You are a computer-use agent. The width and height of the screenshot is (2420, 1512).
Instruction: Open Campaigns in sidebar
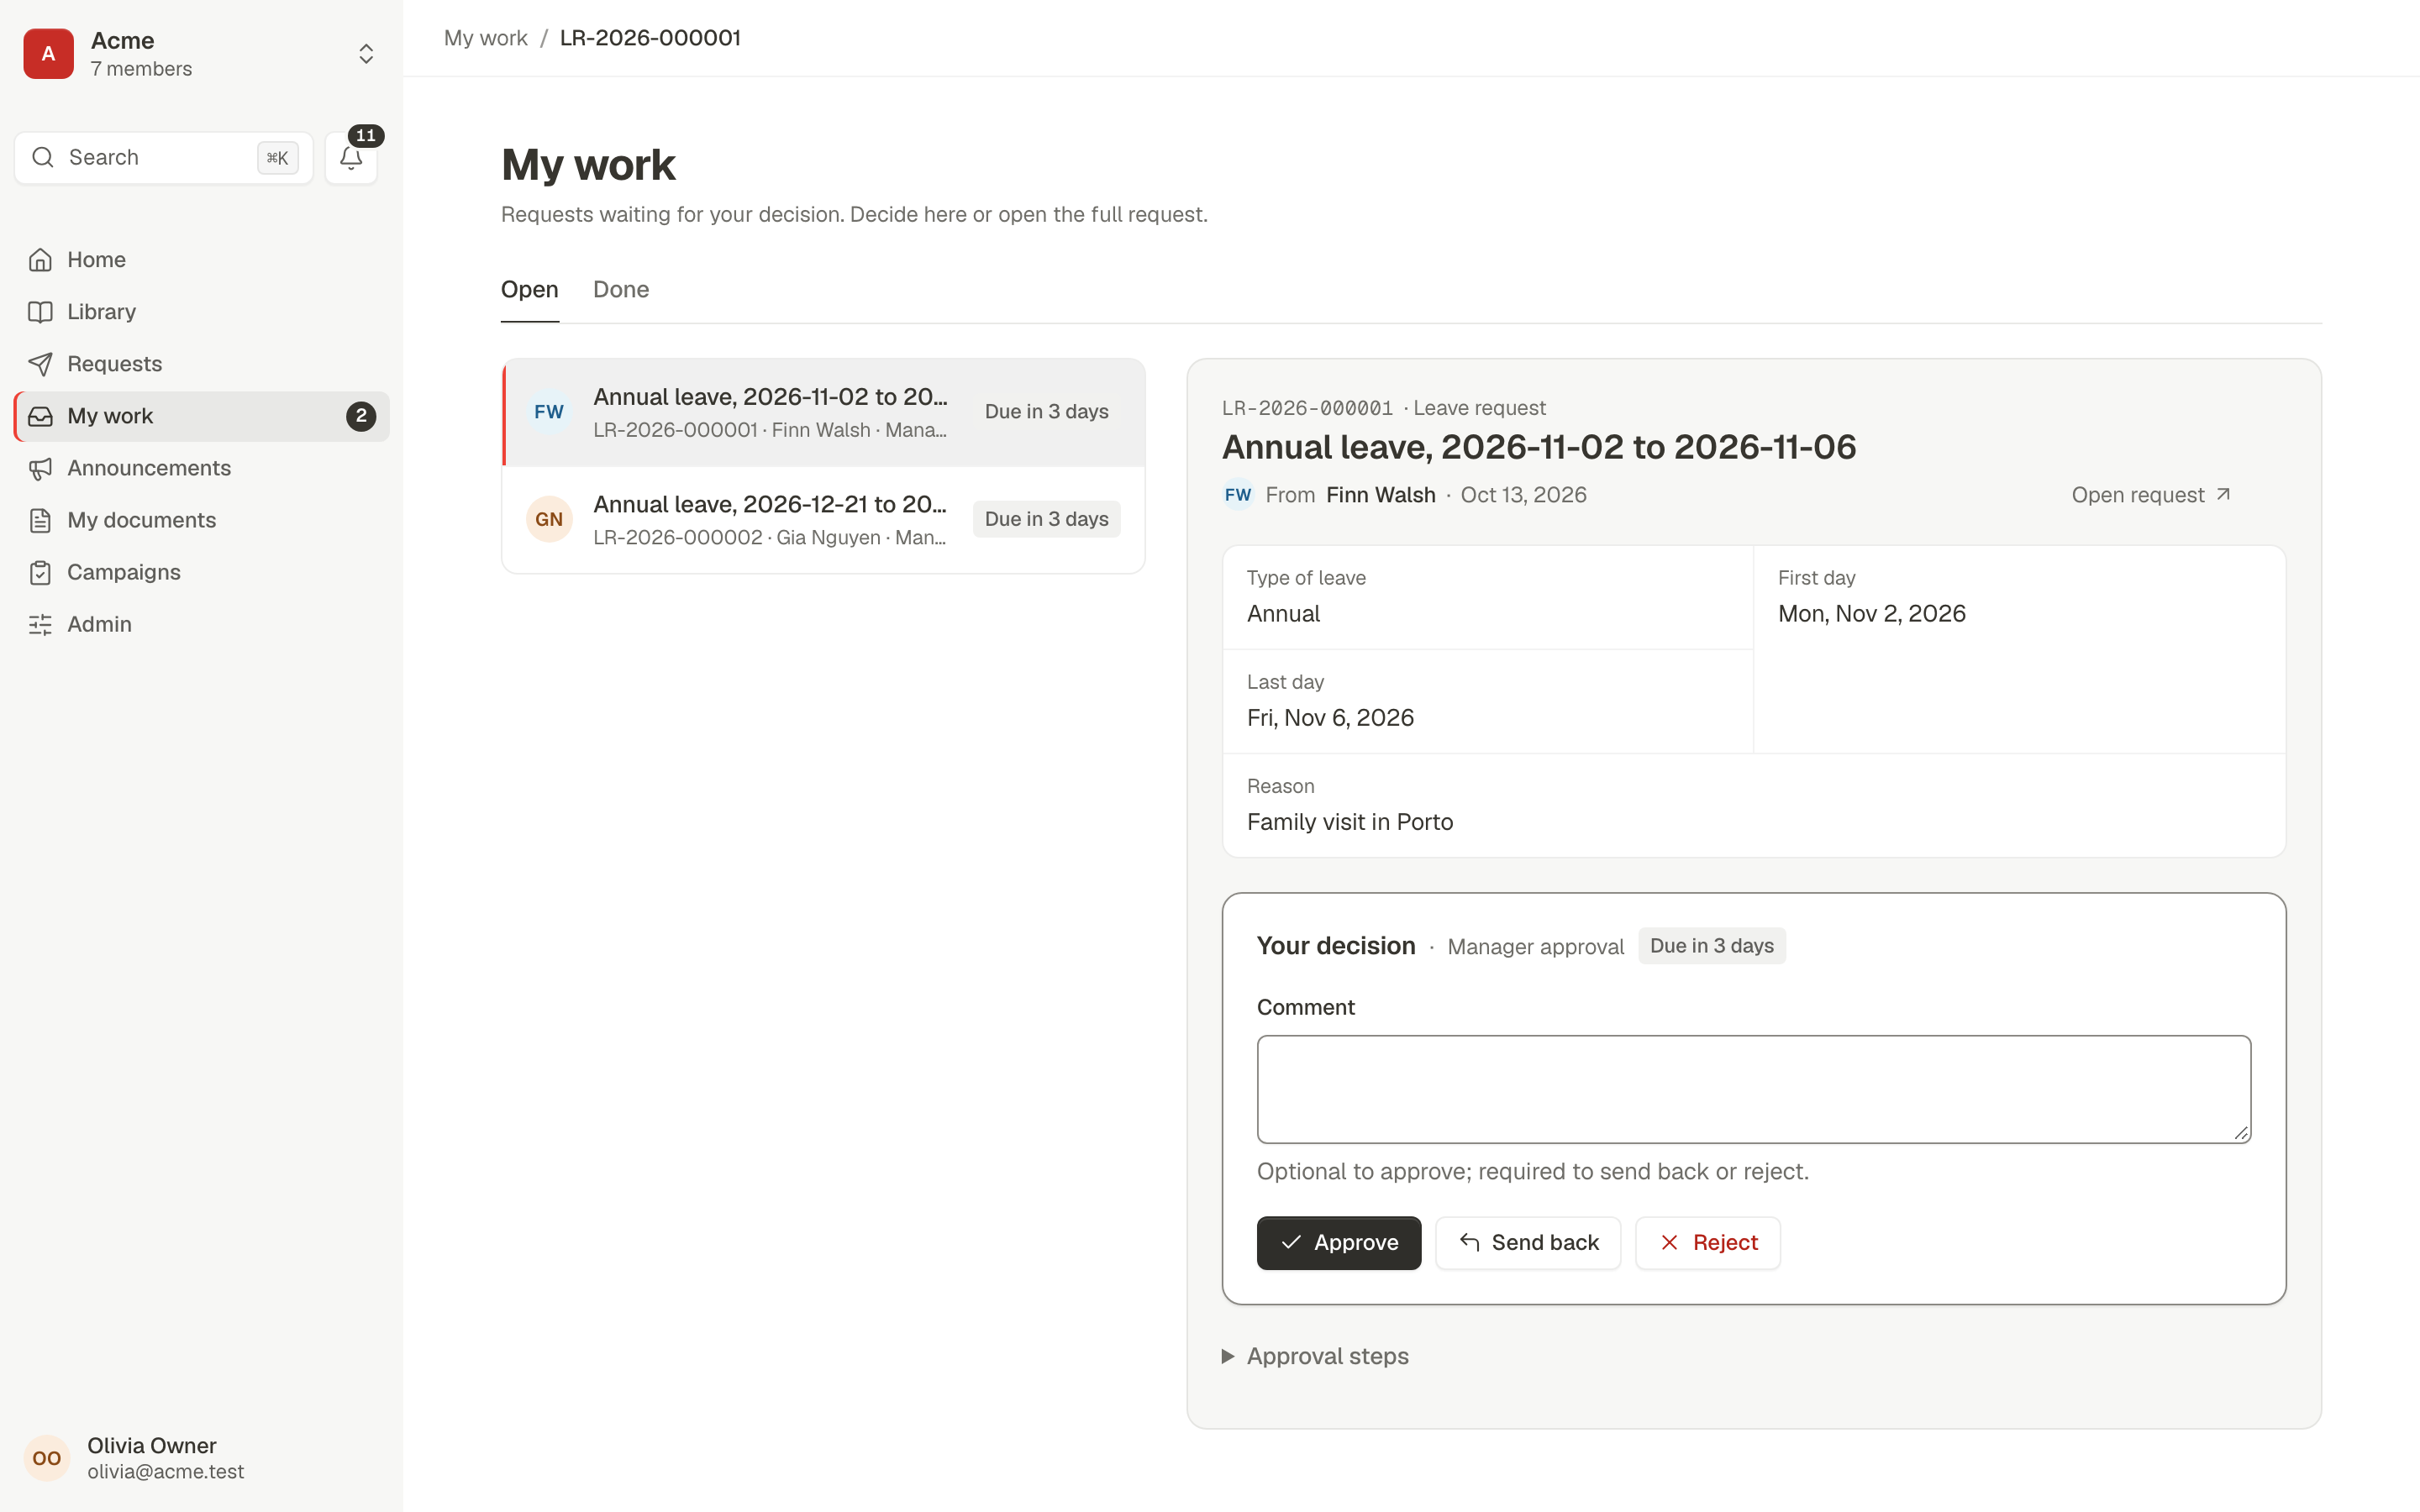pos(202,572)
